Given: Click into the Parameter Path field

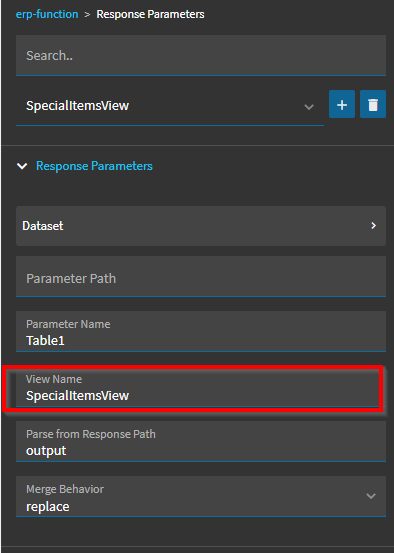Looking at the screenshot, I should click(201, 276).
